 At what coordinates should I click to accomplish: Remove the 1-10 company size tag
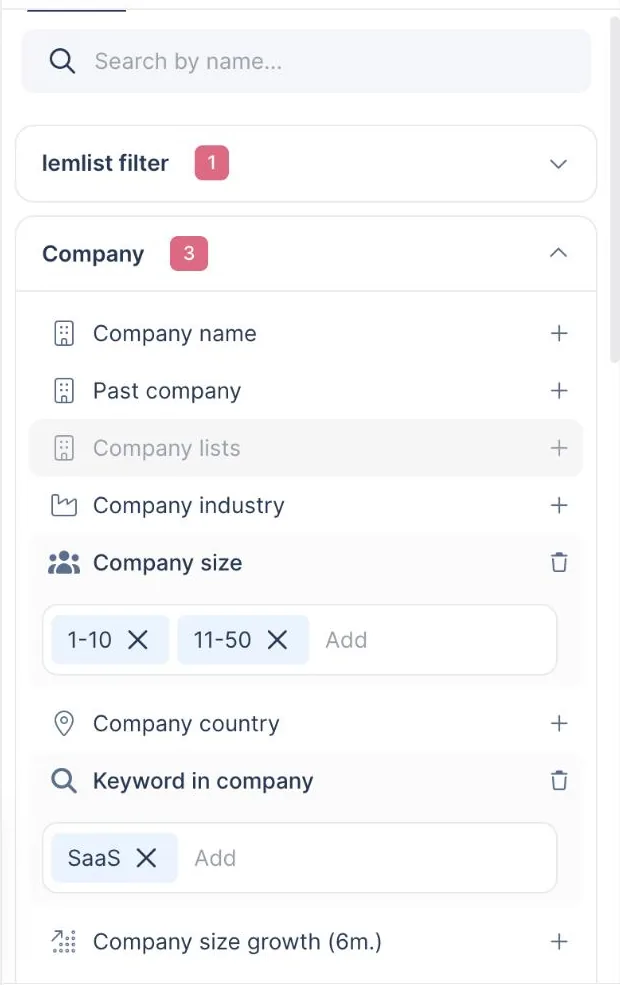point(138,640)
